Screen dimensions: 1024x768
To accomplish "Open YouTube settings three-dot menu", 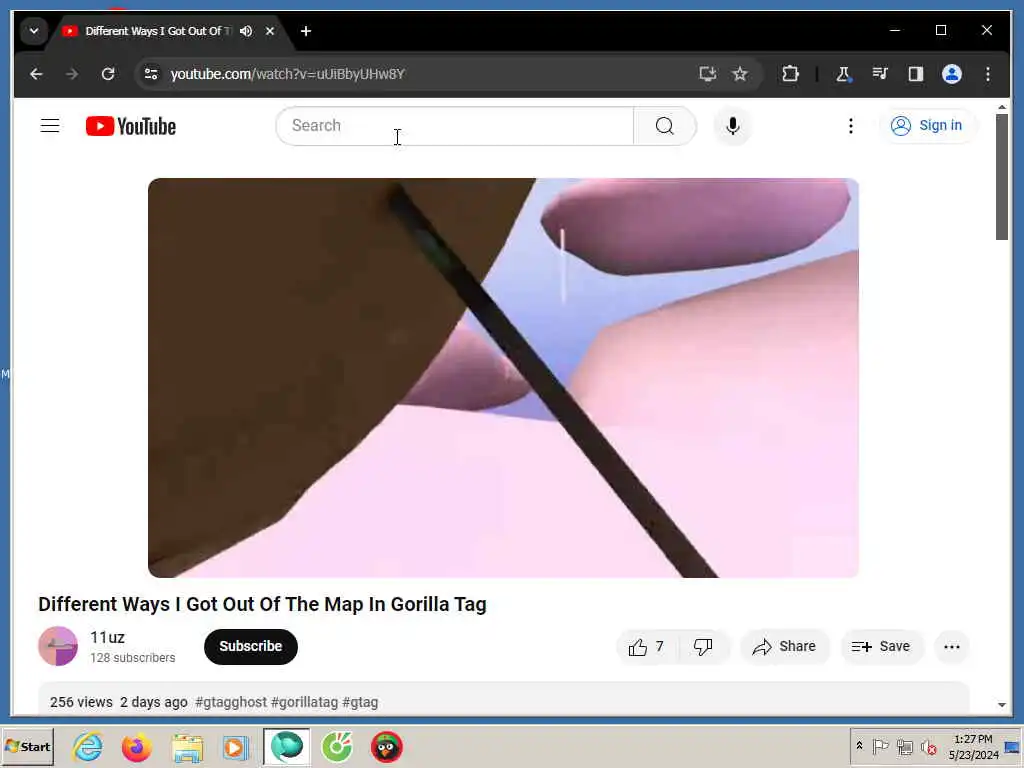I will coord(850,125).
